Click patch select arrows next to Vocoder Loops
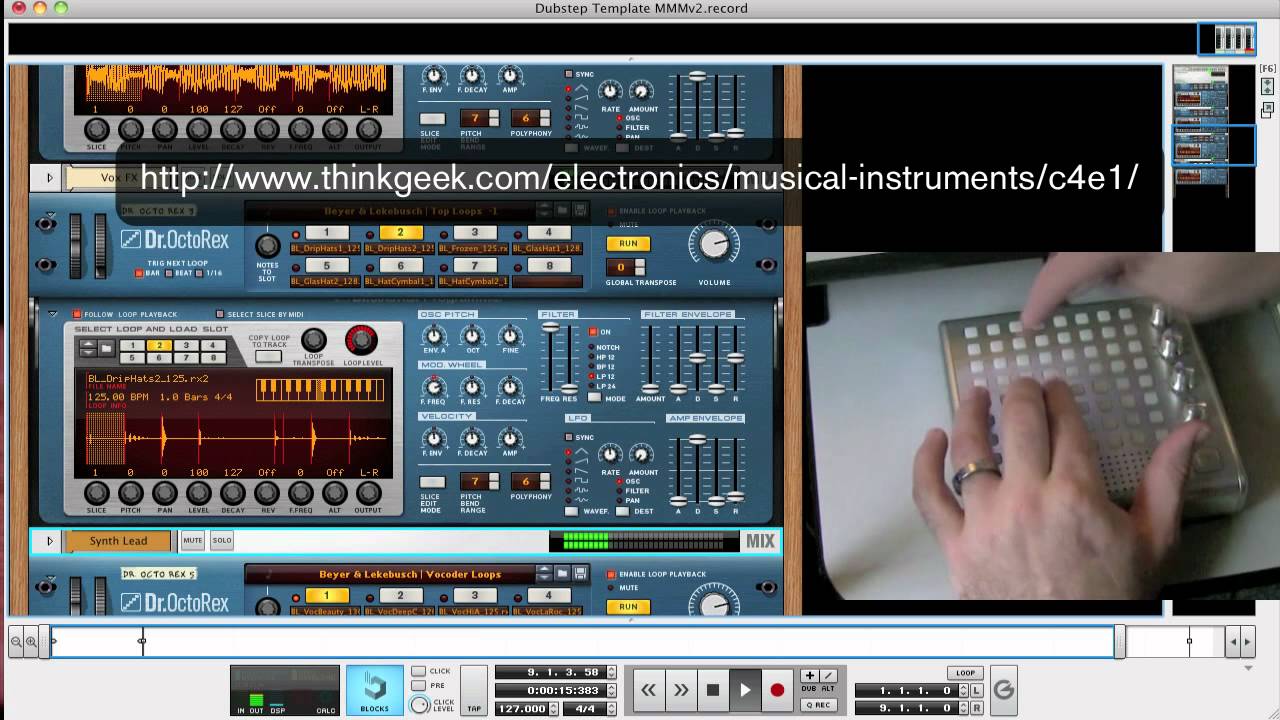This screenshot has width=1280, height=720. [544, 574]
